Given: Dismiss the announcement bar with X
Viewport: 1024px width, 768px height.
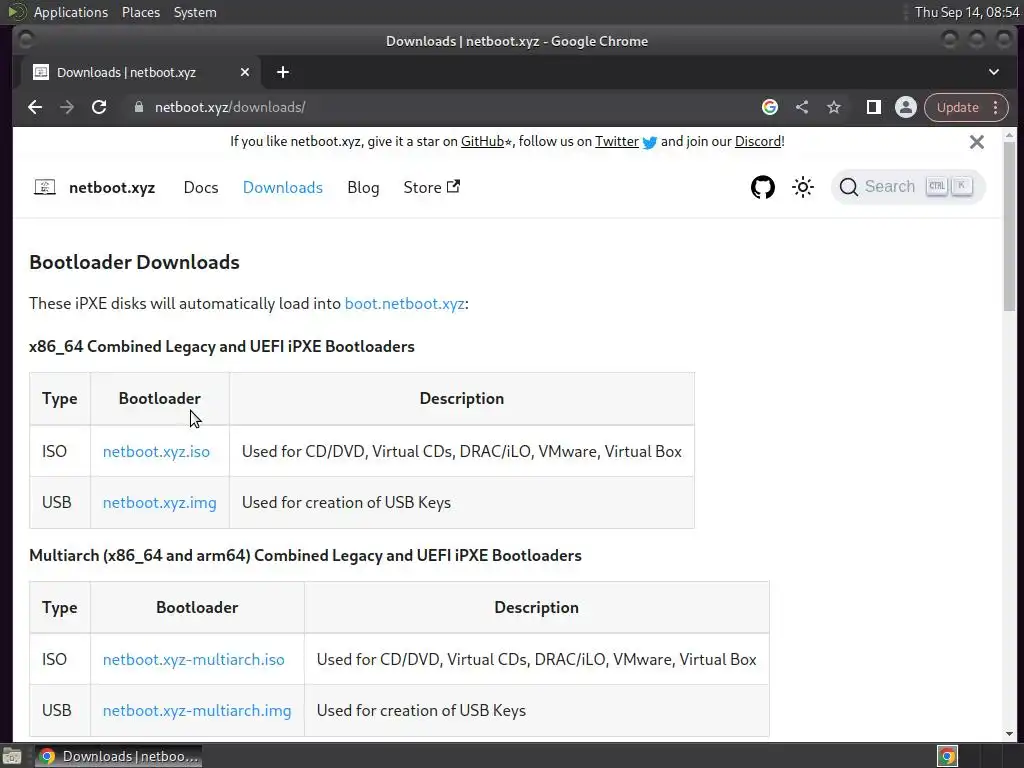Looking at the screenshot, I should (x=977, y=142).
